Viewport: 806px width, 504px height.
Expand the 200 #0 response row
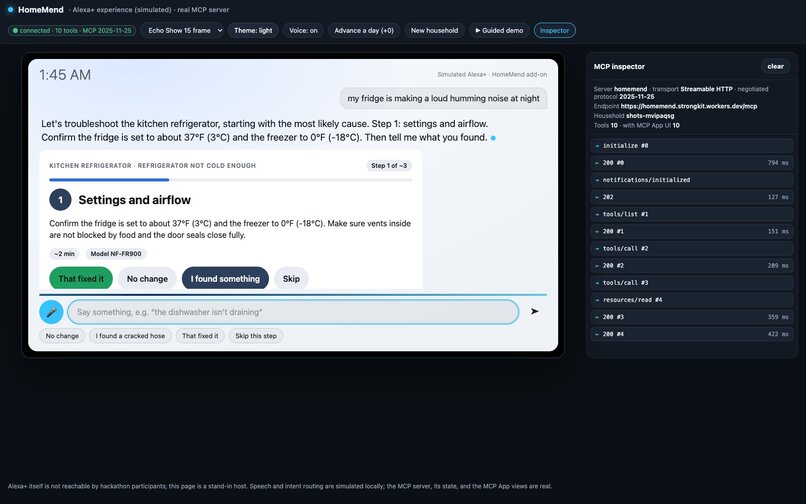click(692, 163)
